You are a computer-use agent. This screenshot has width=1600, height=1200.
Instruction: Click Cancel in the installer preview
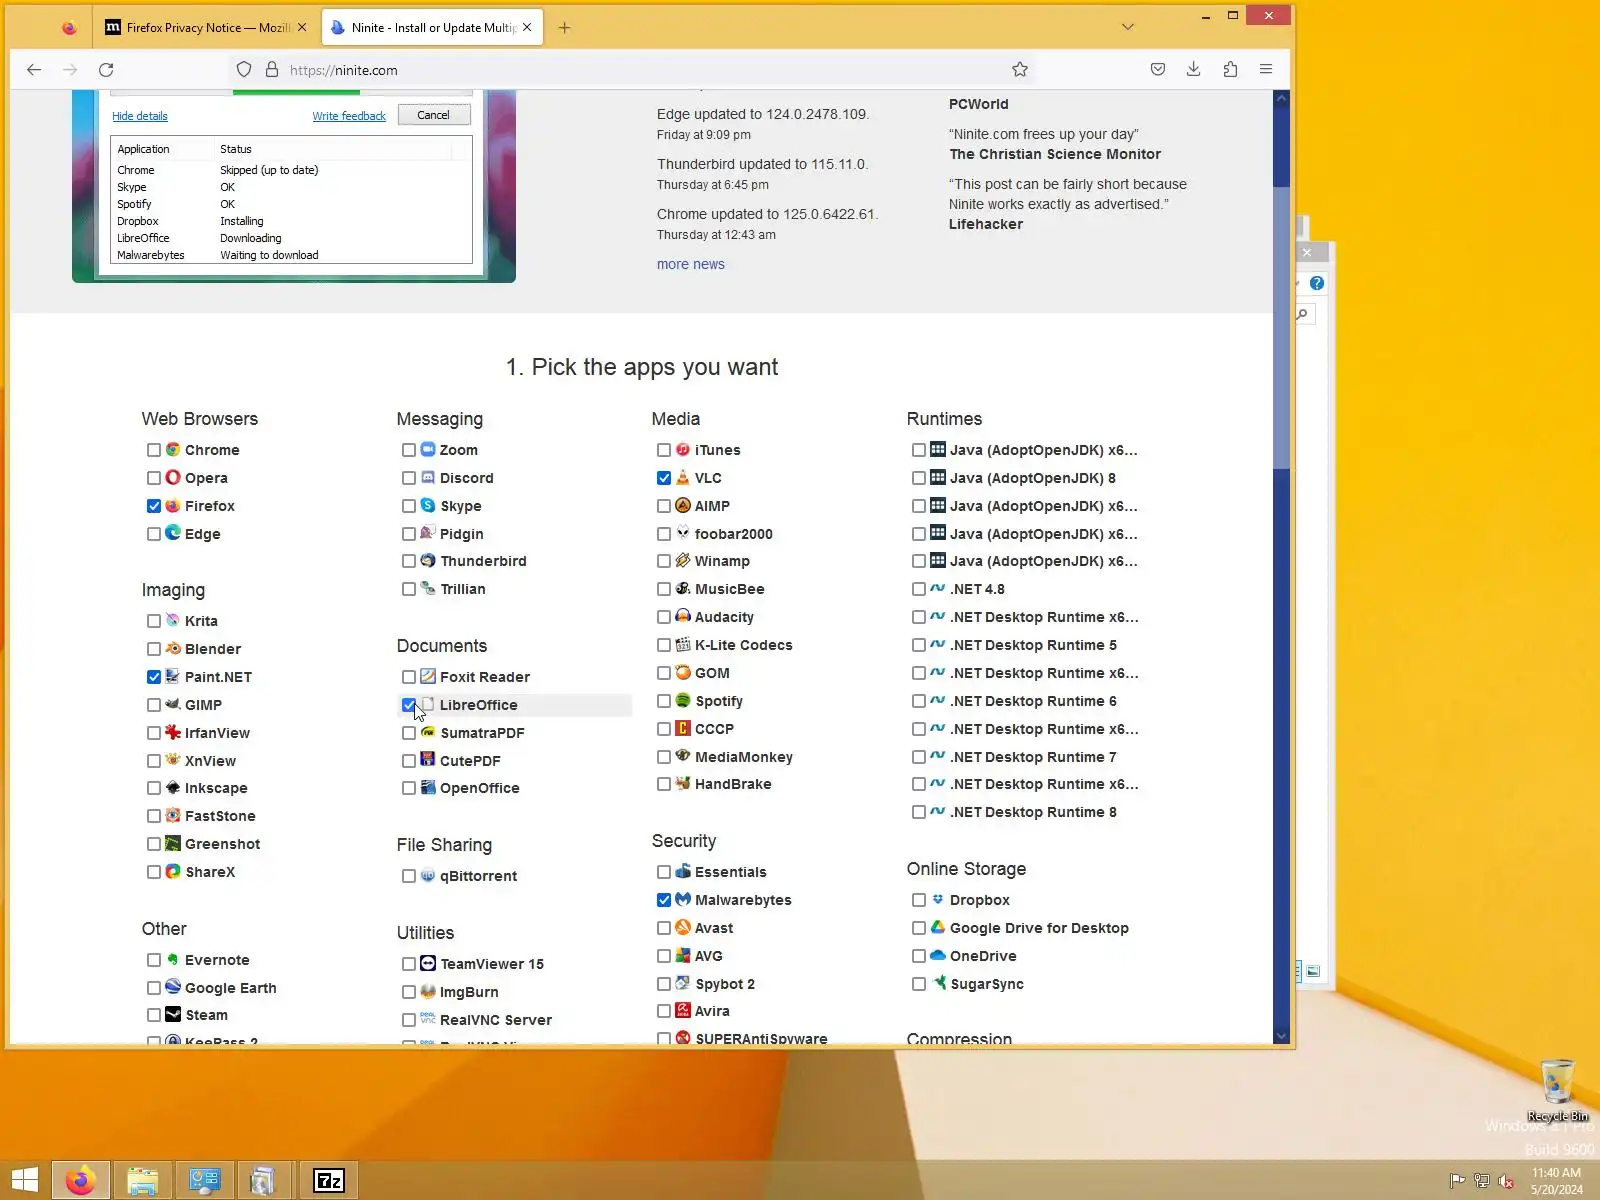tap(433, 115)
